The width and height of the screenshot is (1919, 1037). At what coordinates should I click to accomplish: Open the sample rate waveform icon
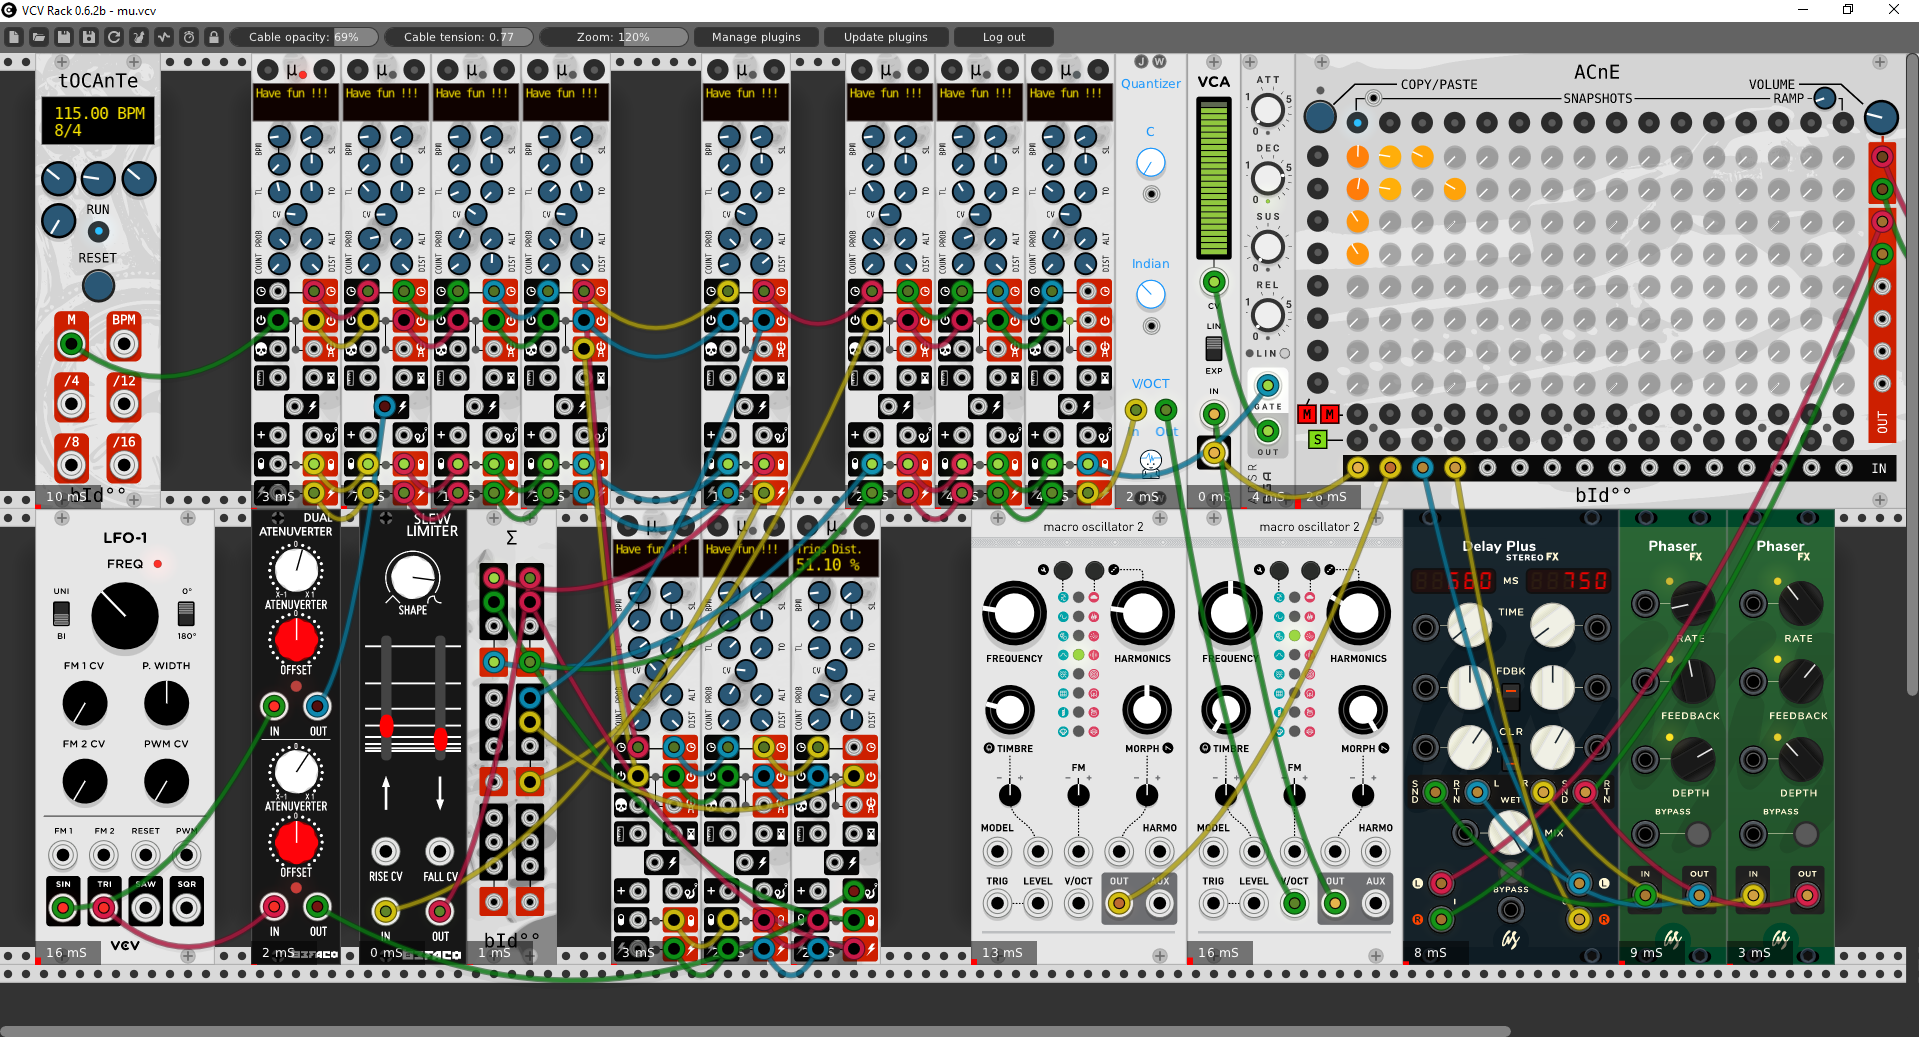coord(164,37)
